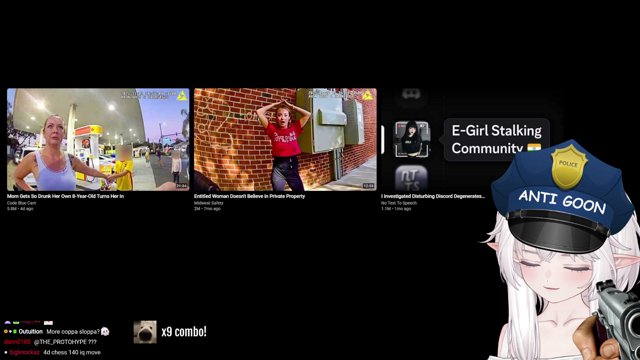Click the dog emote beside 'x9 combo!'
The image size is (640, 360).
[x=145, y=332]
